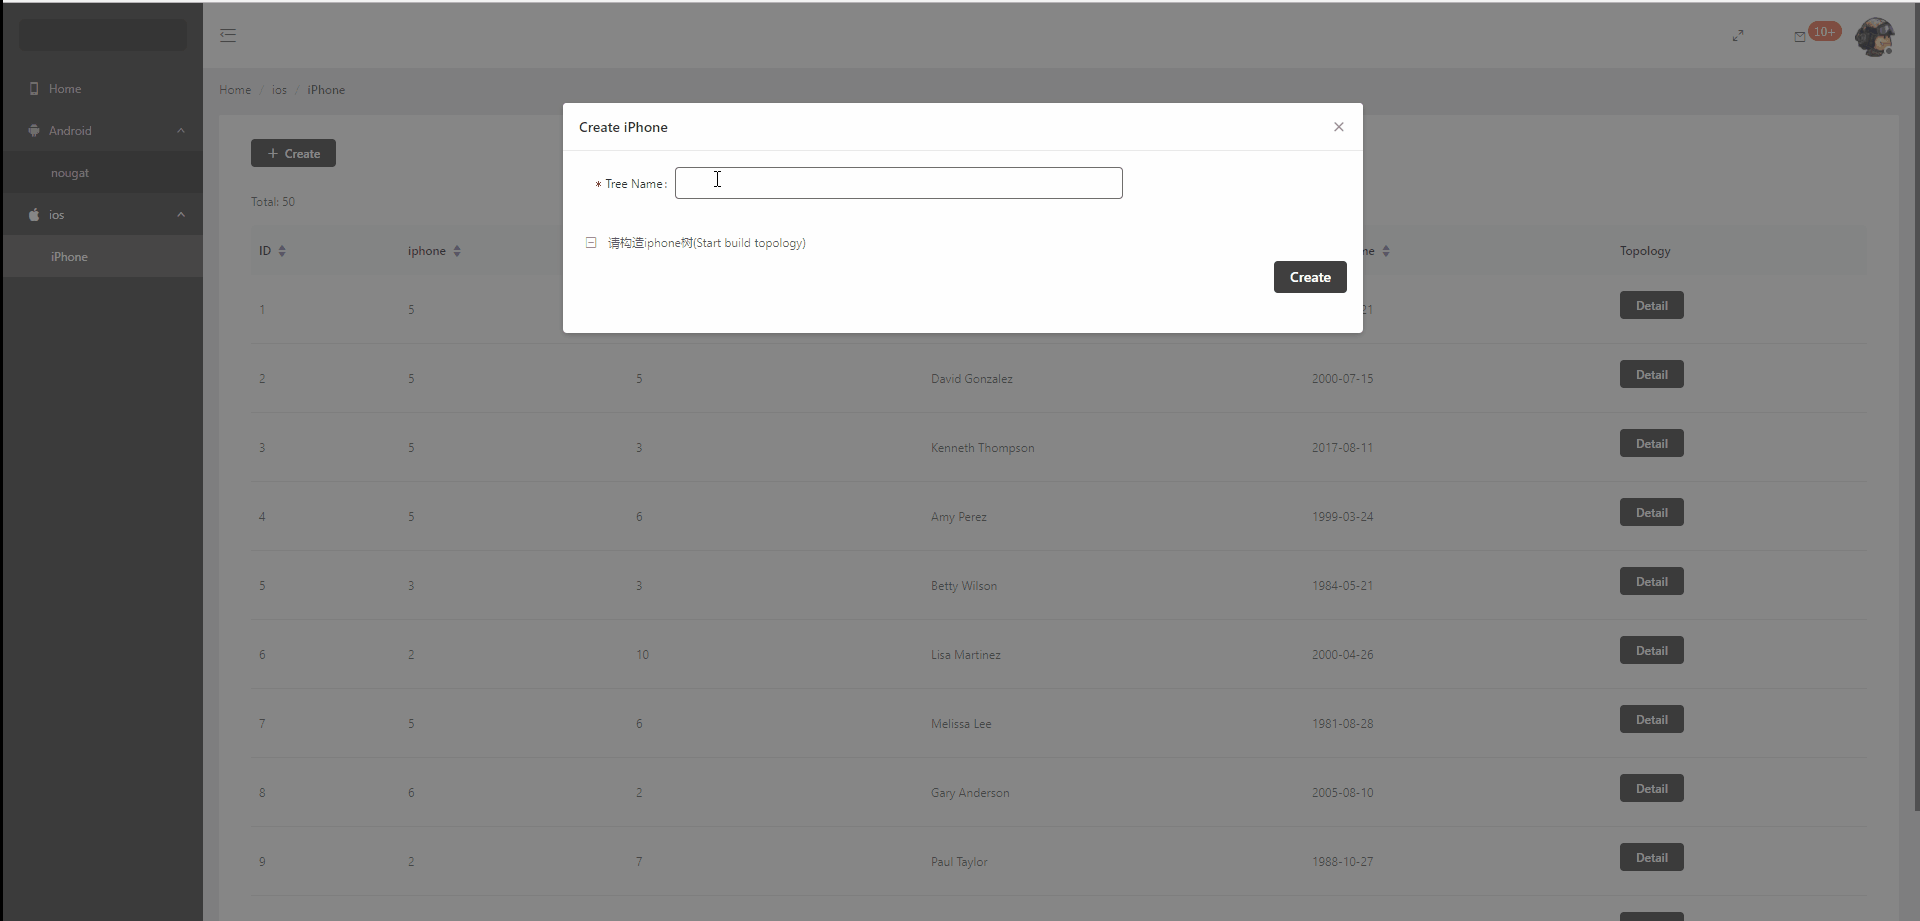Sort by the partially hidden date column

(x=1386, y=251)
